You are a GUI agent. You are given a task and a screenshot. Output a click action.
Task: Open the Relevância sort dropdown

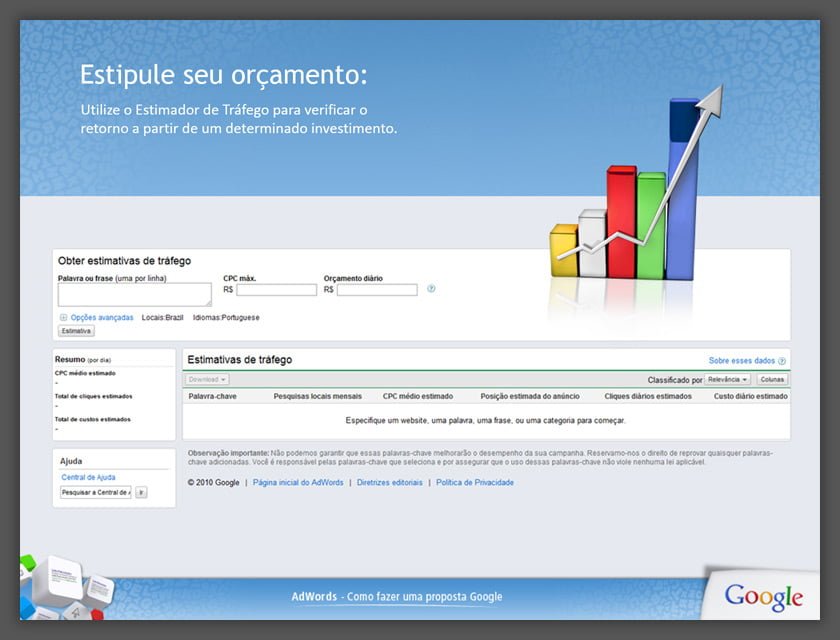[x=727, y=379]
